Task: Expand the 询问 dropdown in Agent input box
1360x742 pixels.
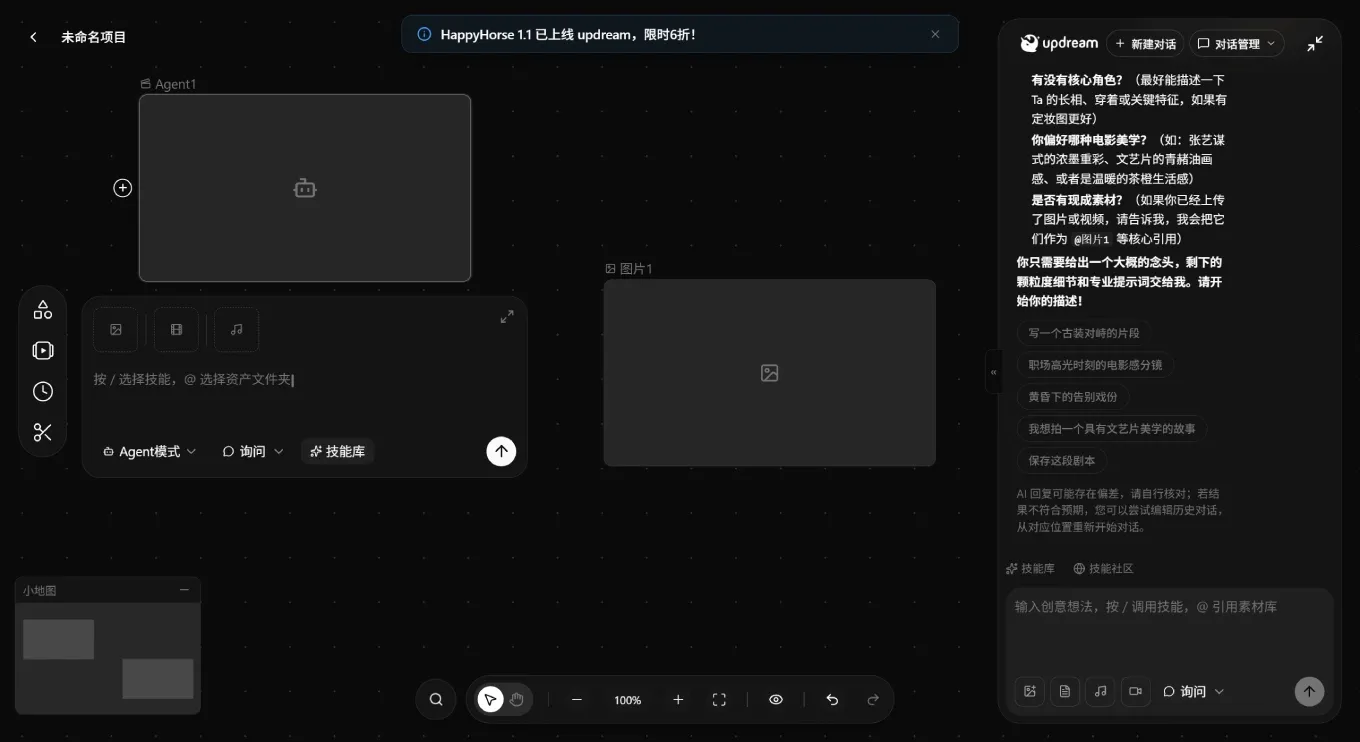Action: click(253, 451)
